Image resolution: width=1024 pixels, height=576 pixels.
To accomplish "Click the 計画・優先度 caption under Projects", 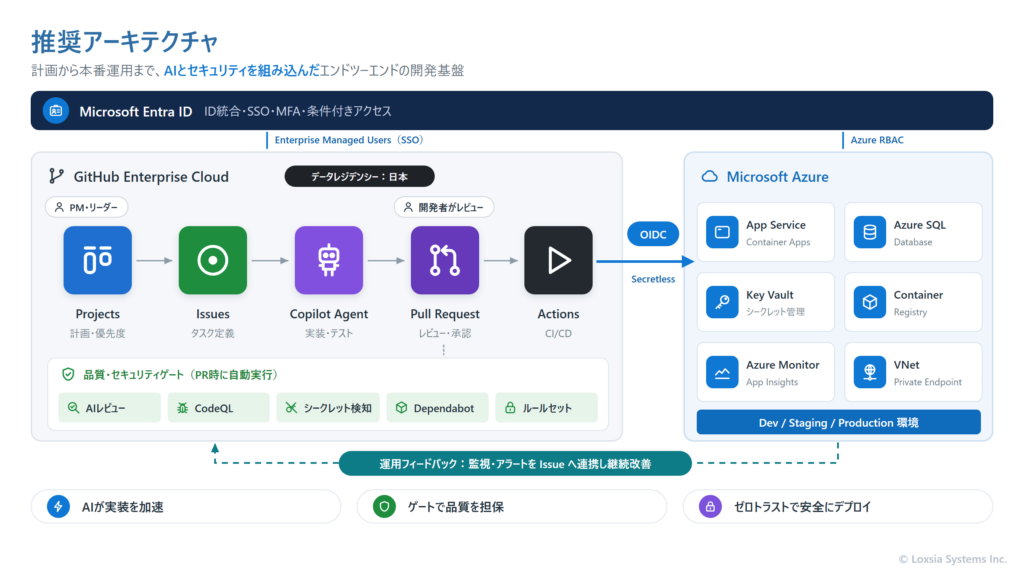I will [x=97, y=333].
